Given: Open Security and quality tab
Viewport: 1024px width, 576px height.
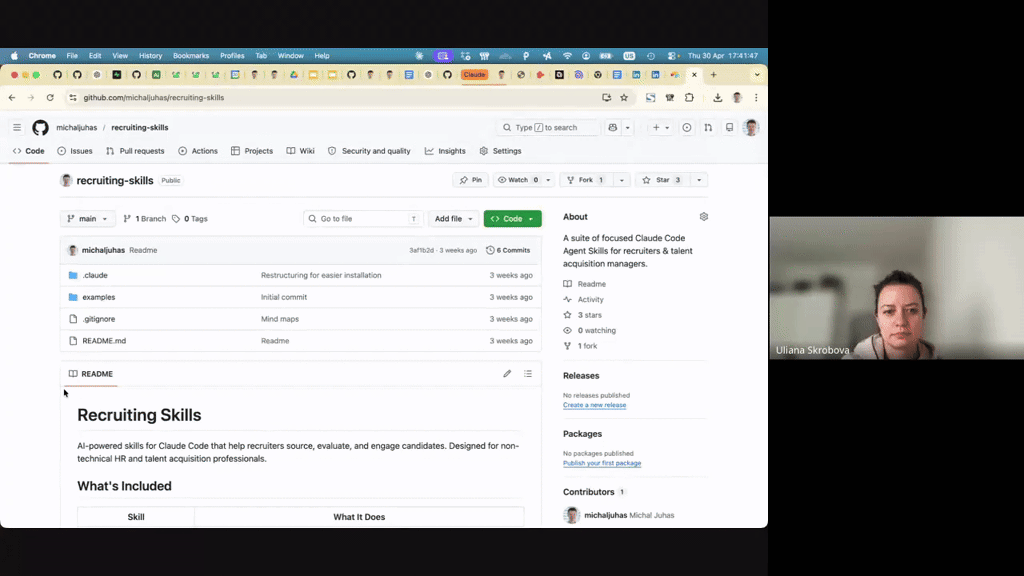Looking at the screenshot, I should point(369,151).
